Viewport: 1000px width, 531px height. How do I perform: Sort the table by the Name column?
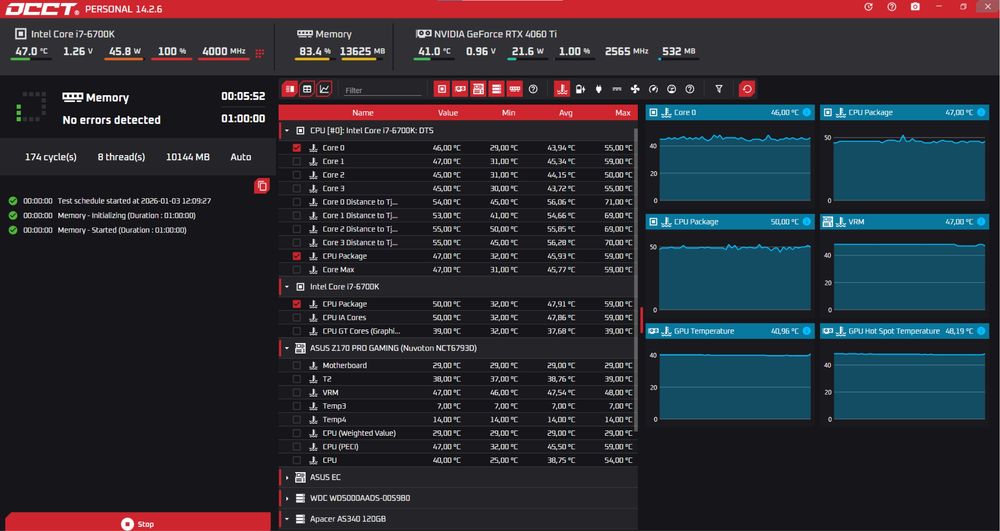(362, 113)
